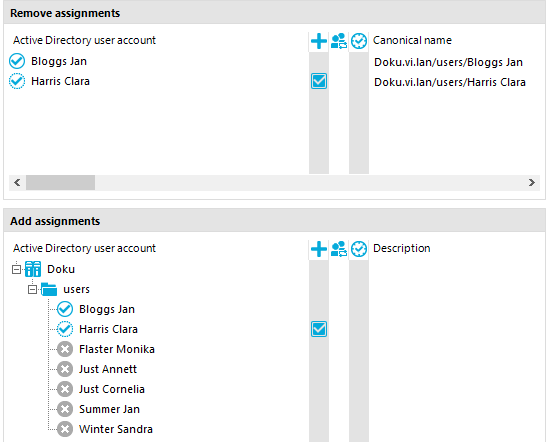Uncheck Harris Clara checkbox in Remove assignments

[319, 81]
